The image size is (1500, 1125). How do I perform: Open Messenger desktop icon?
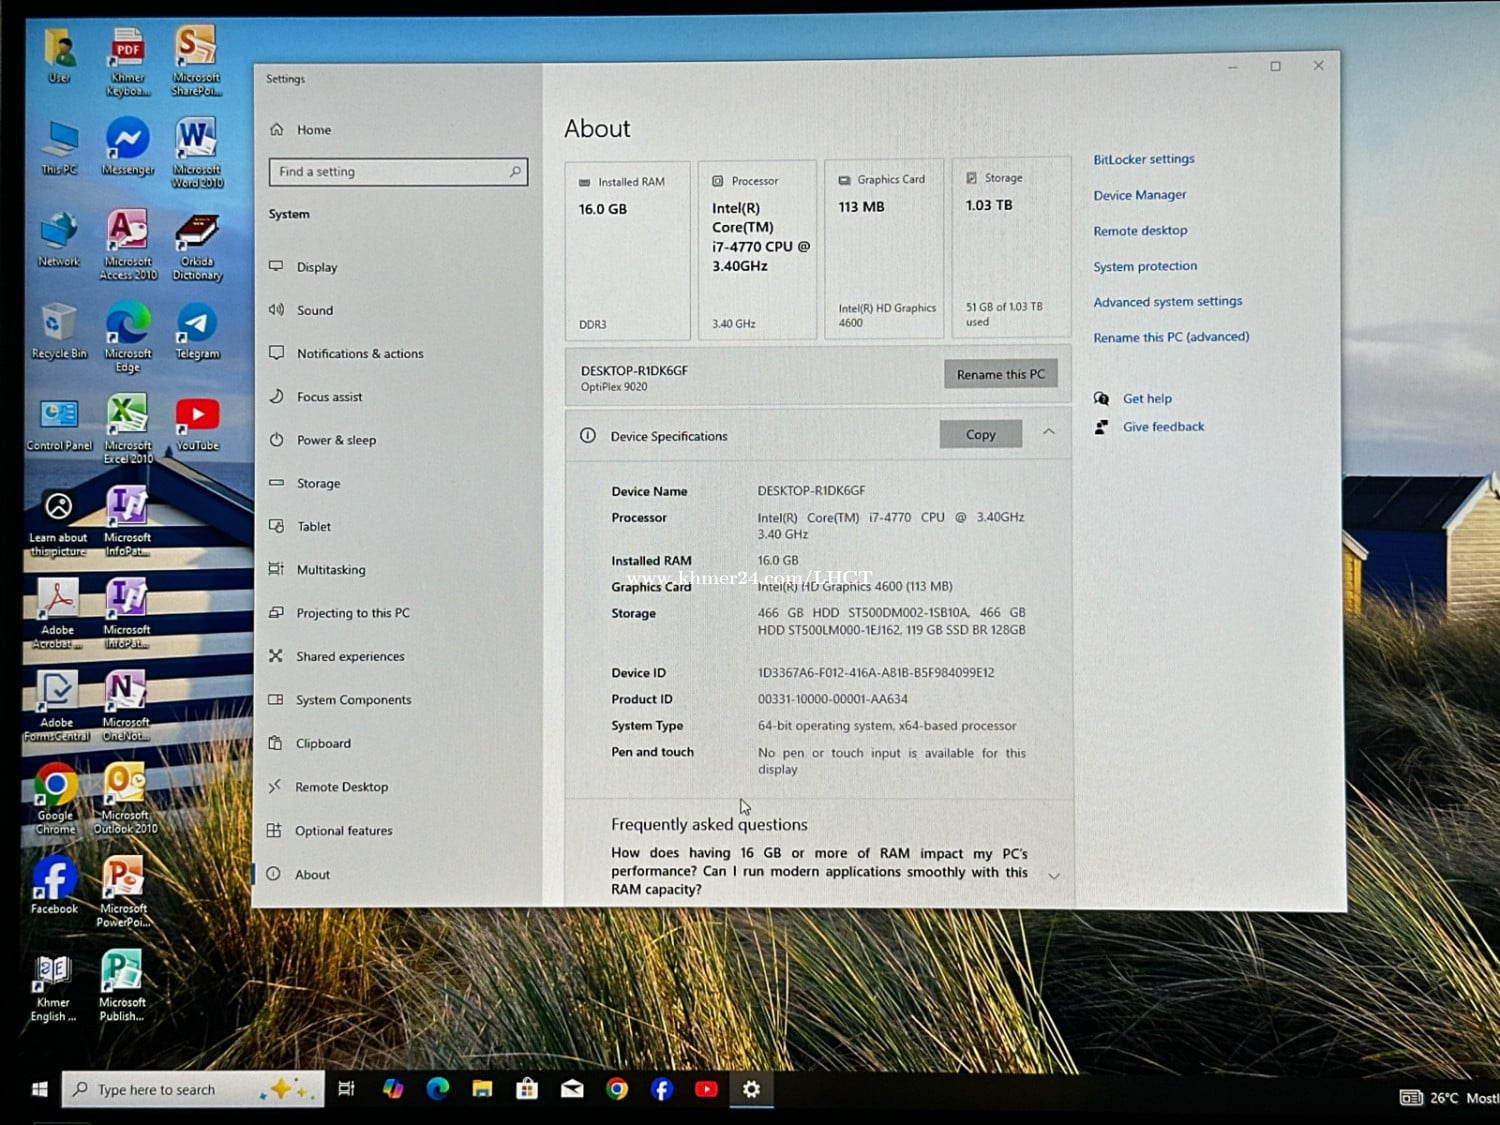point(128,141)
